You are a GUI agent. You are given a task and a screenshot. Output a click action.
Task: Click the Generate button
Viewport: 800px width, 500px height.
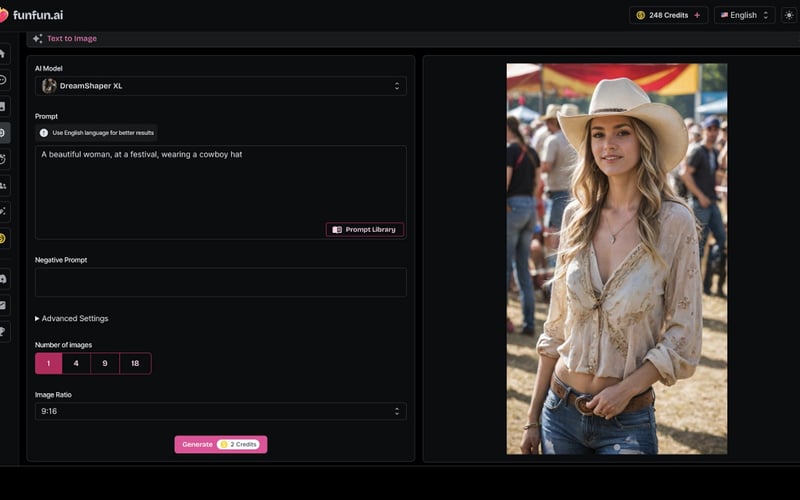click(x=220, y=444)
